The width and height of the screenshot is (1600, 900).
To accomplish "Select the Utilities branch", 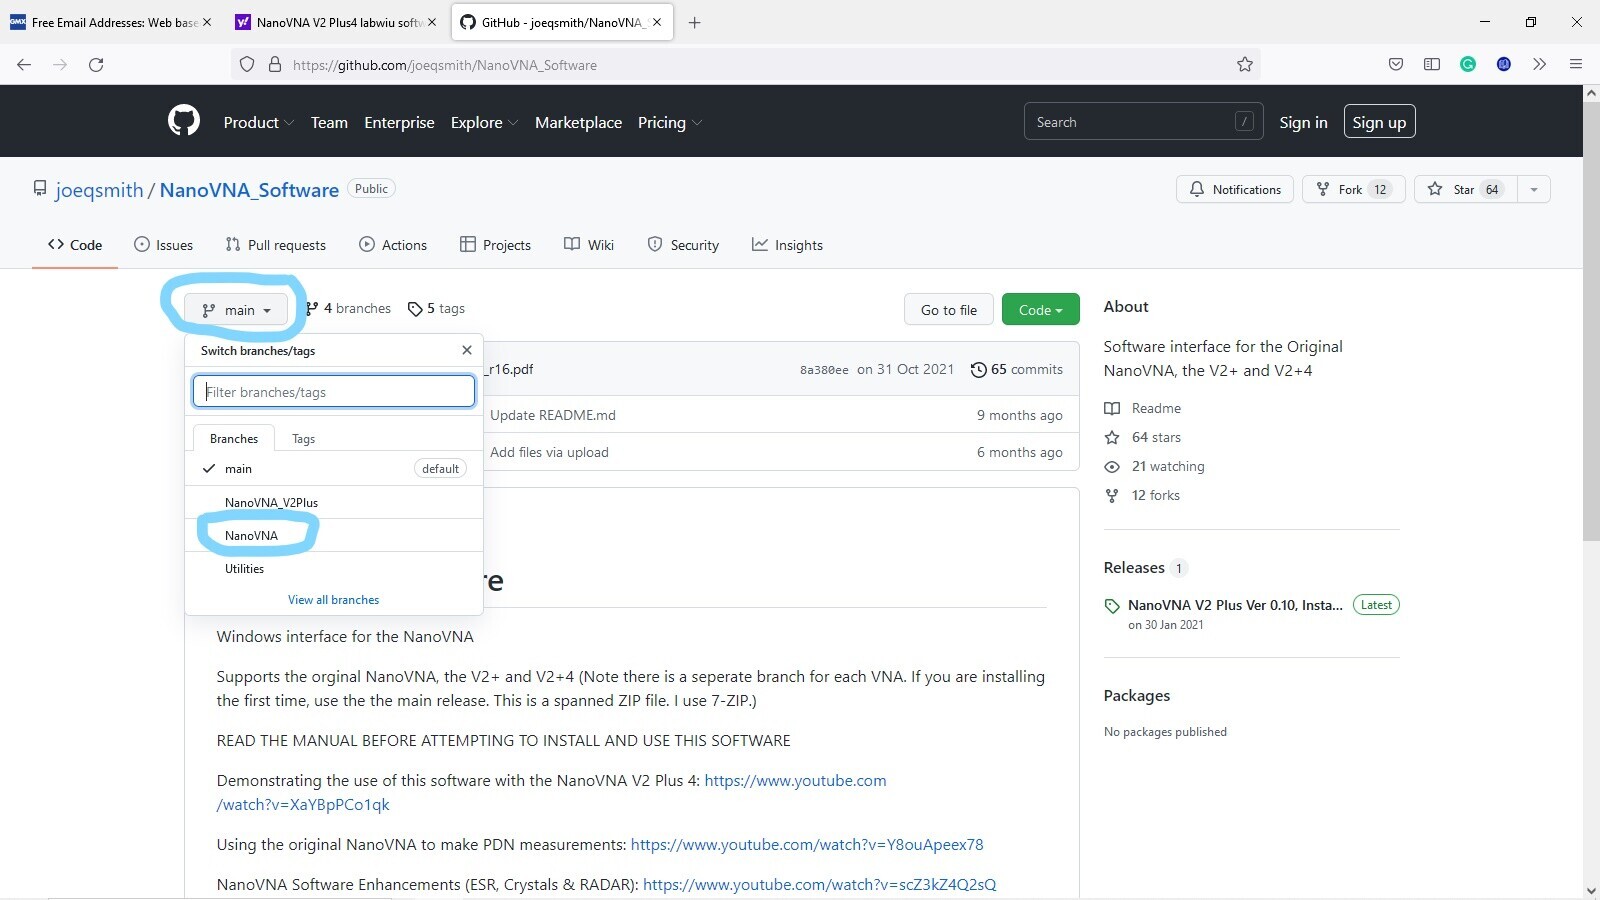I will (x=334, y=568).
